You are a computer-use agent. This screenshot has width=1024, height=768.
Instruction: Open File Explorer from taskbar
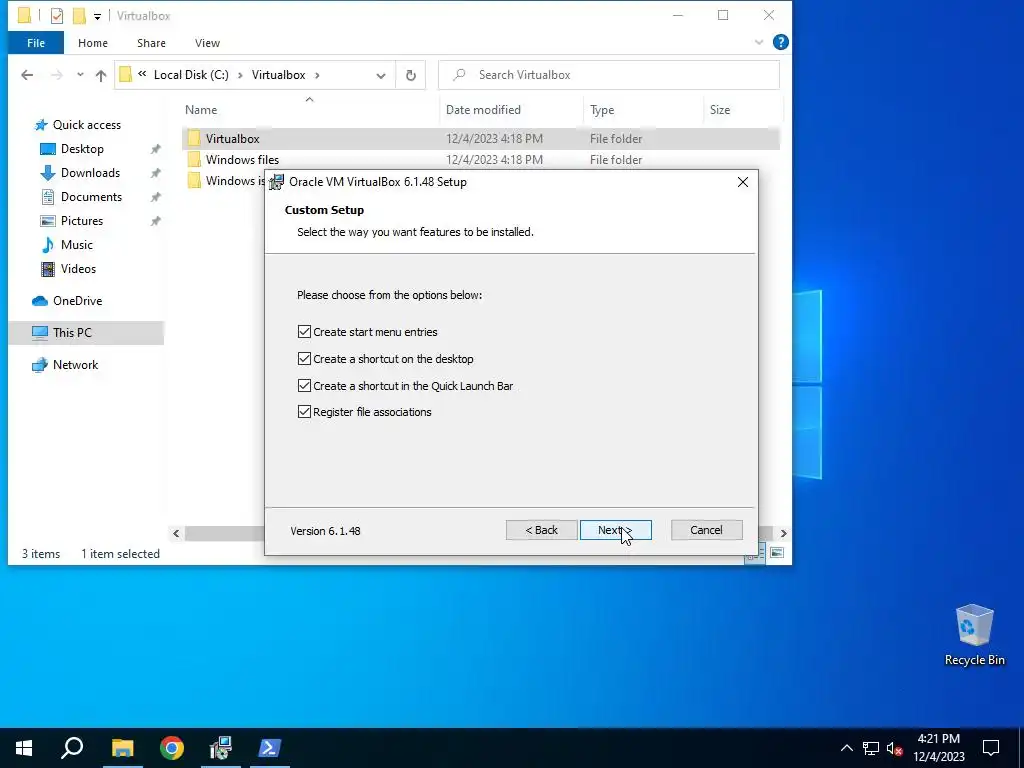click(x=122, y=748)
